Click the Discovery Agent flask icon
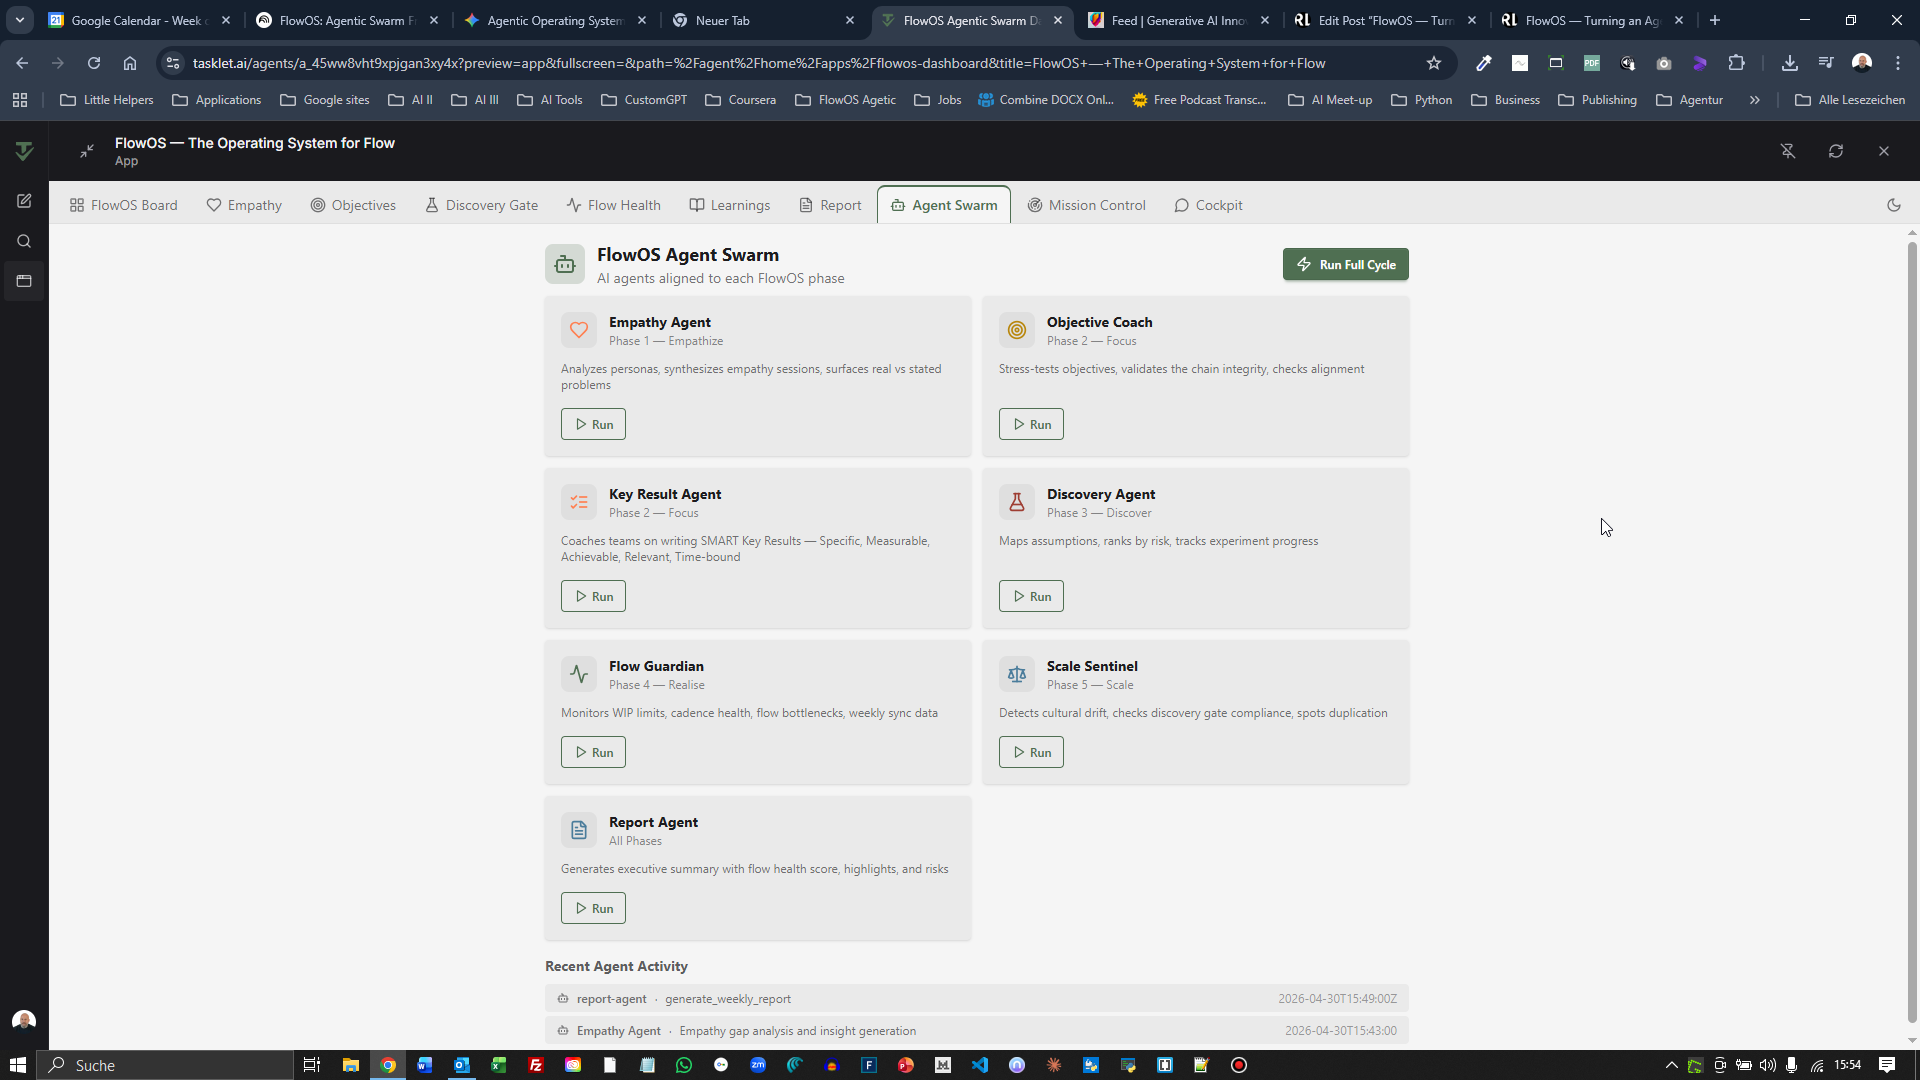 coord(1017,502)
